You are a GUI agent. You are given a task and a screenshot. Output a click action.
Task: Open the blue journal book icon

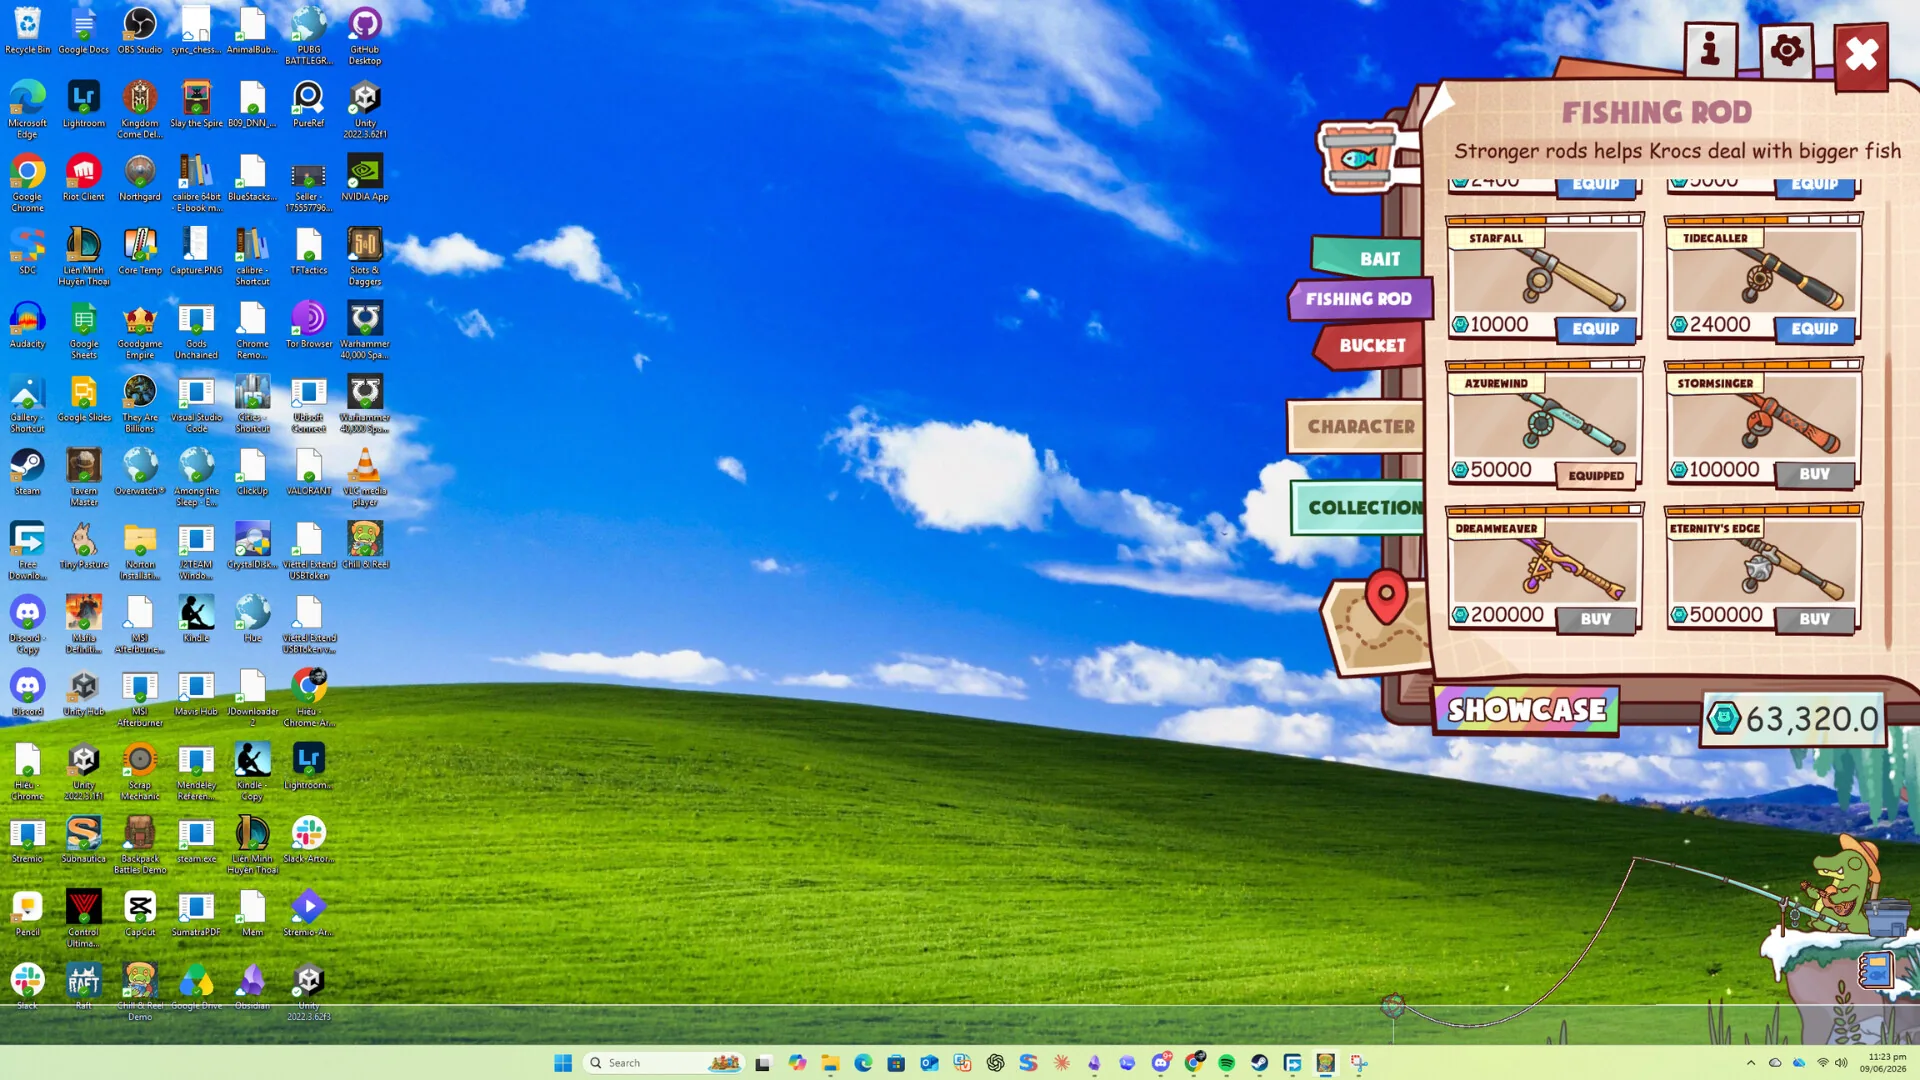pos(1876,970)
